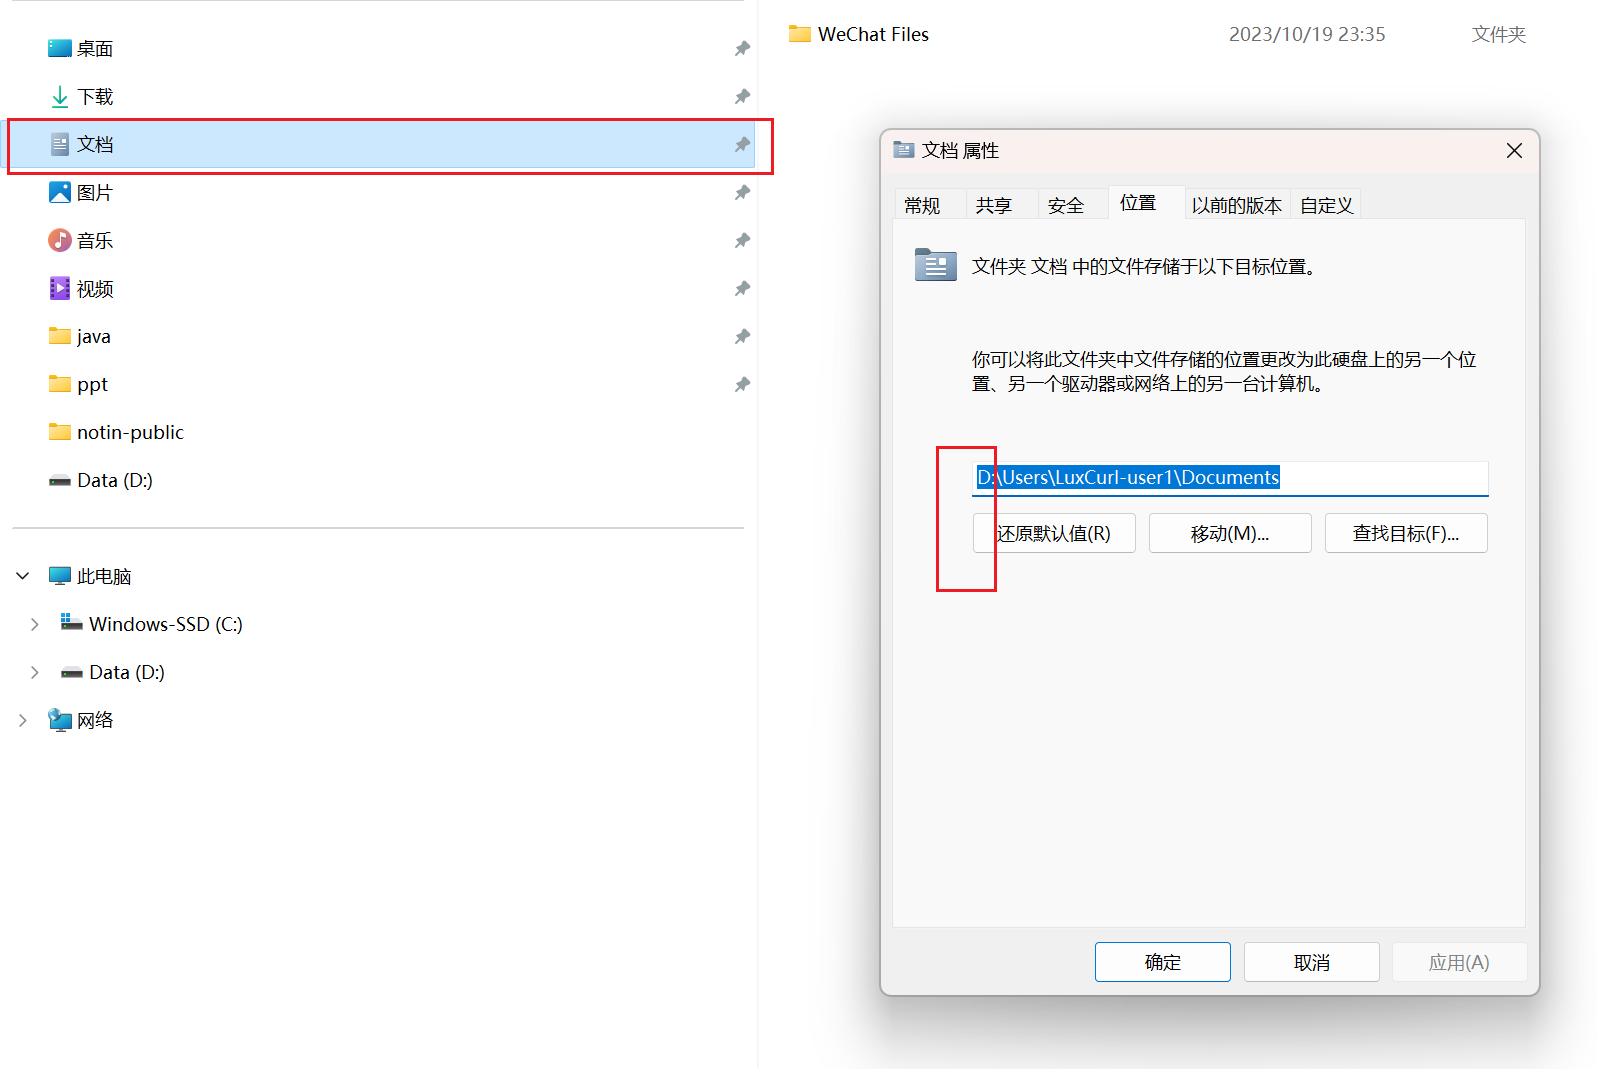Open the WeChat Files folder icon
Image resolution: width=1597 pixels, height=1069 pixels.
800,34
